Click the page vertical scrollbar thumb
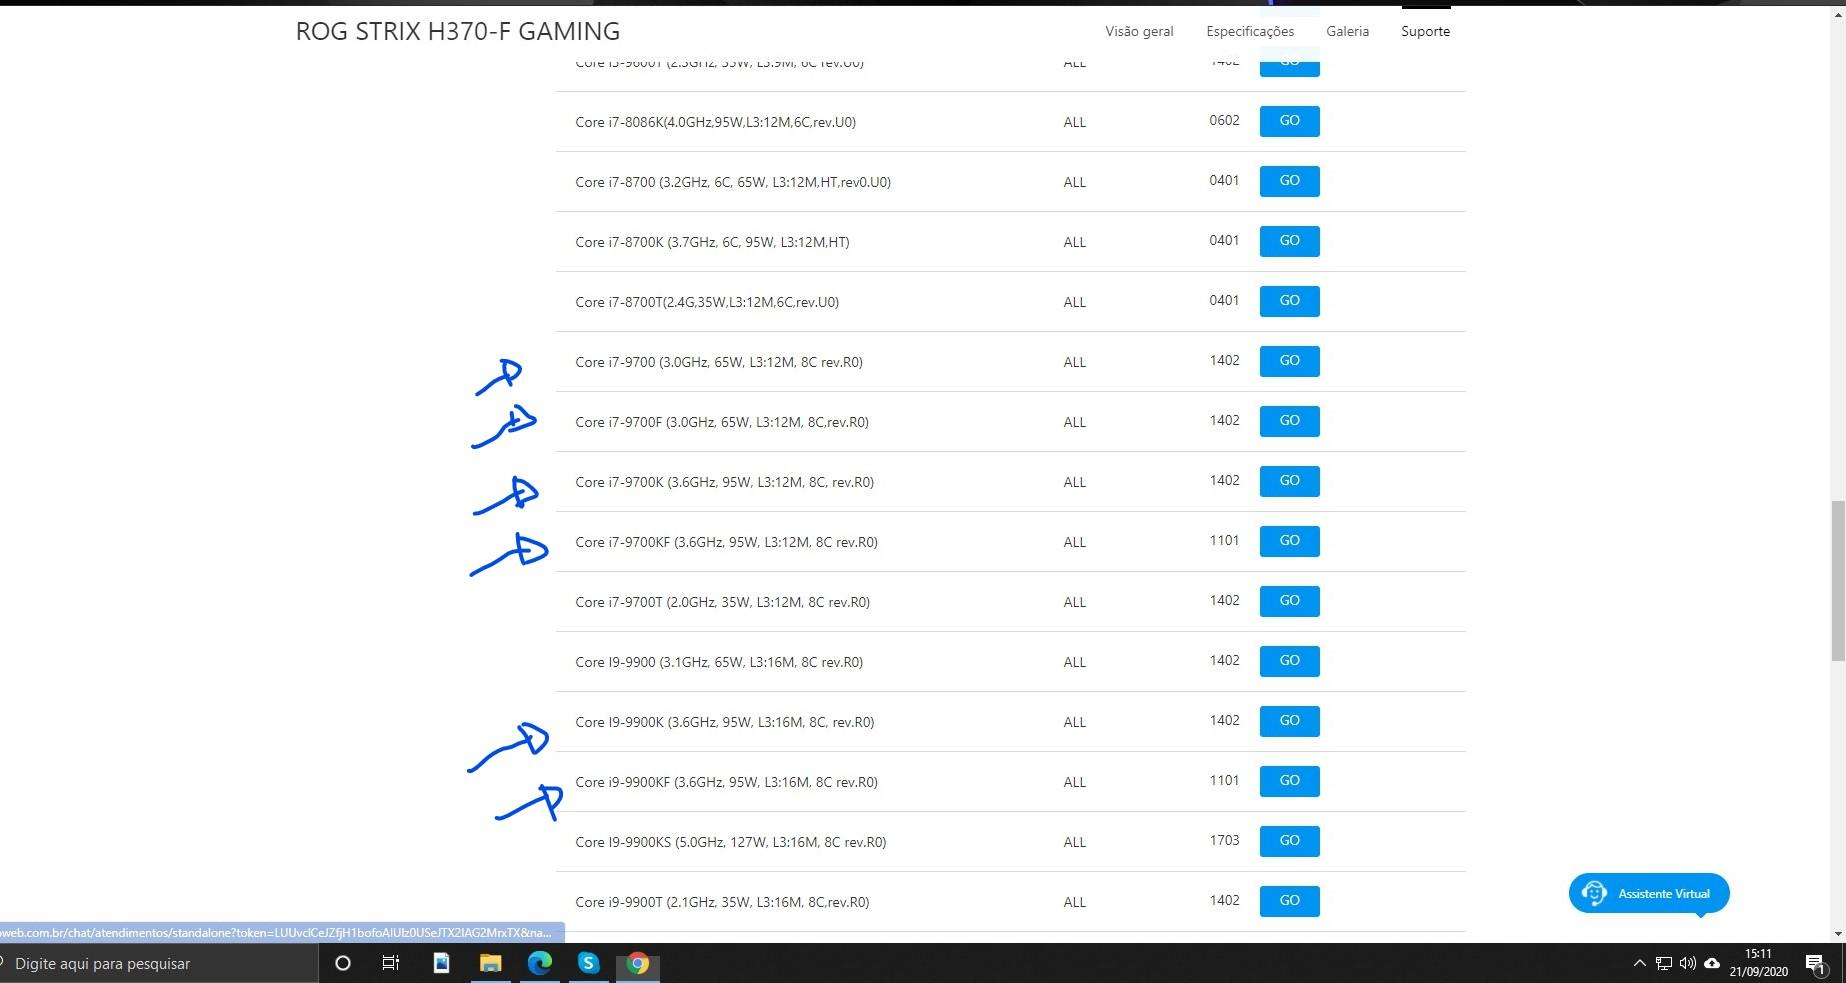Image resolution: width=1846 pixels, height=983 pixels. click(1838, 581)
